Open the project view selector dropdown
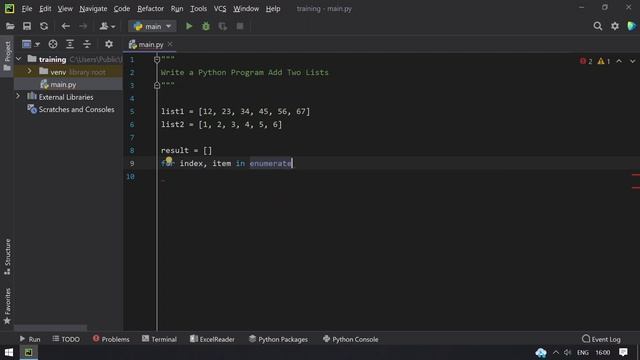 (31, 44)
